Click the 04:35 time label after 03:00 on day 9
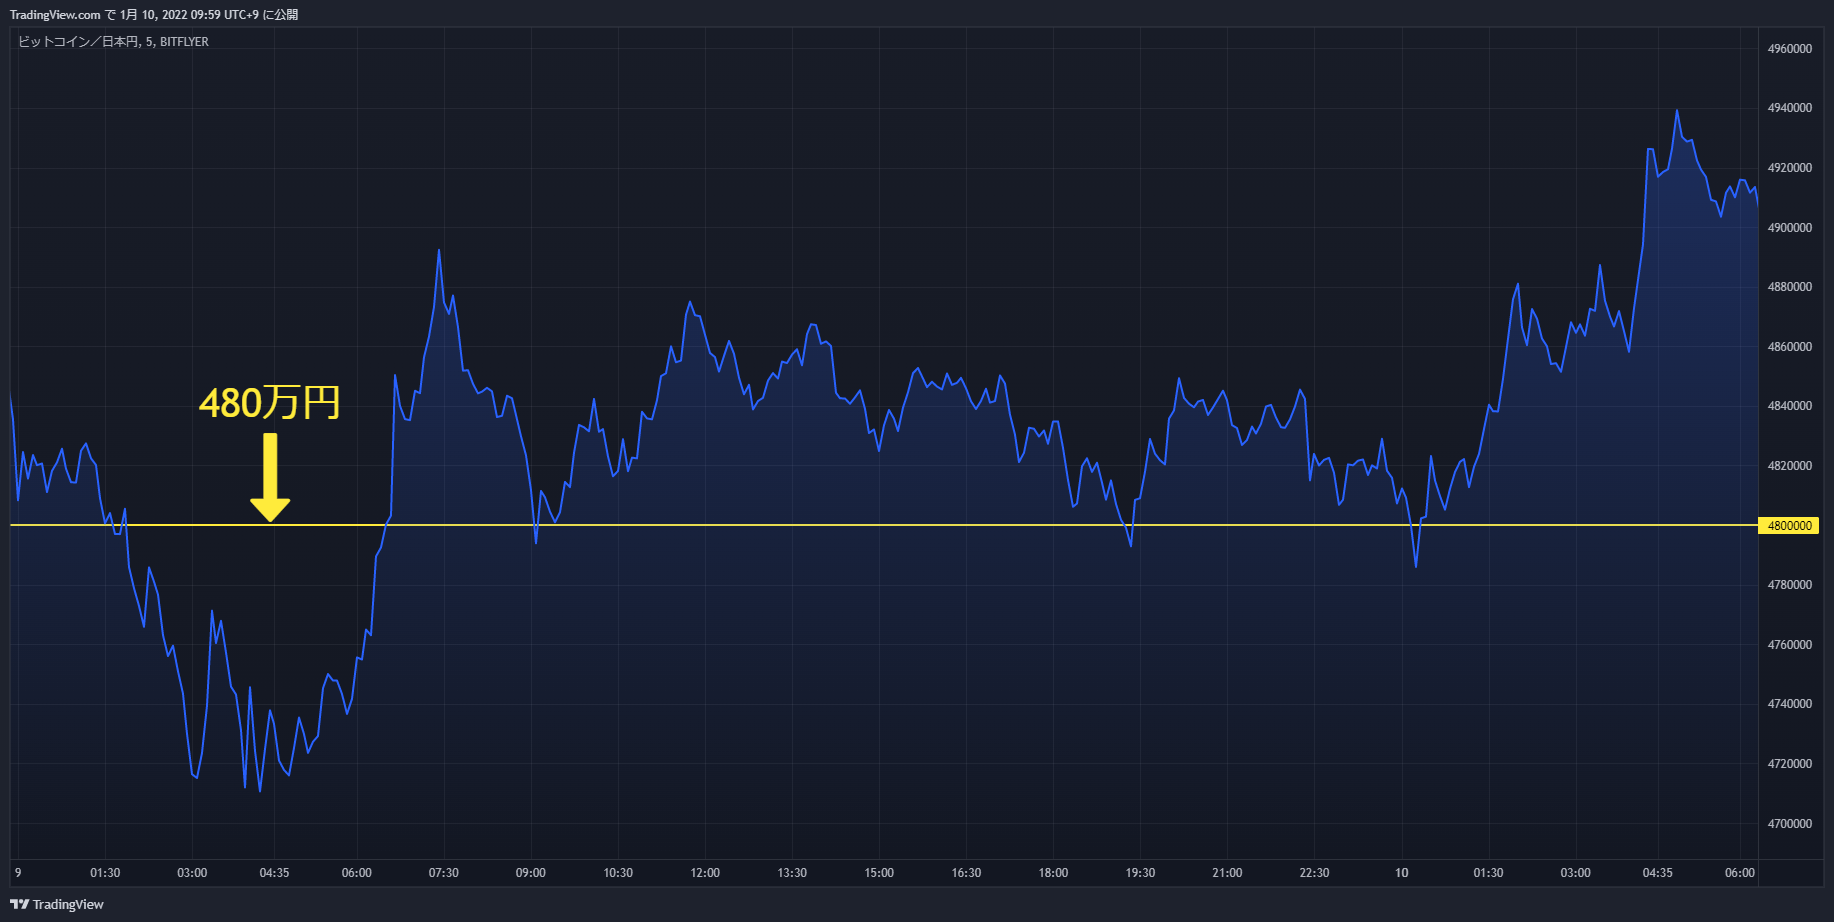Screen dimensions: 1834x922 pyautogui.click(x=274, y=873)
